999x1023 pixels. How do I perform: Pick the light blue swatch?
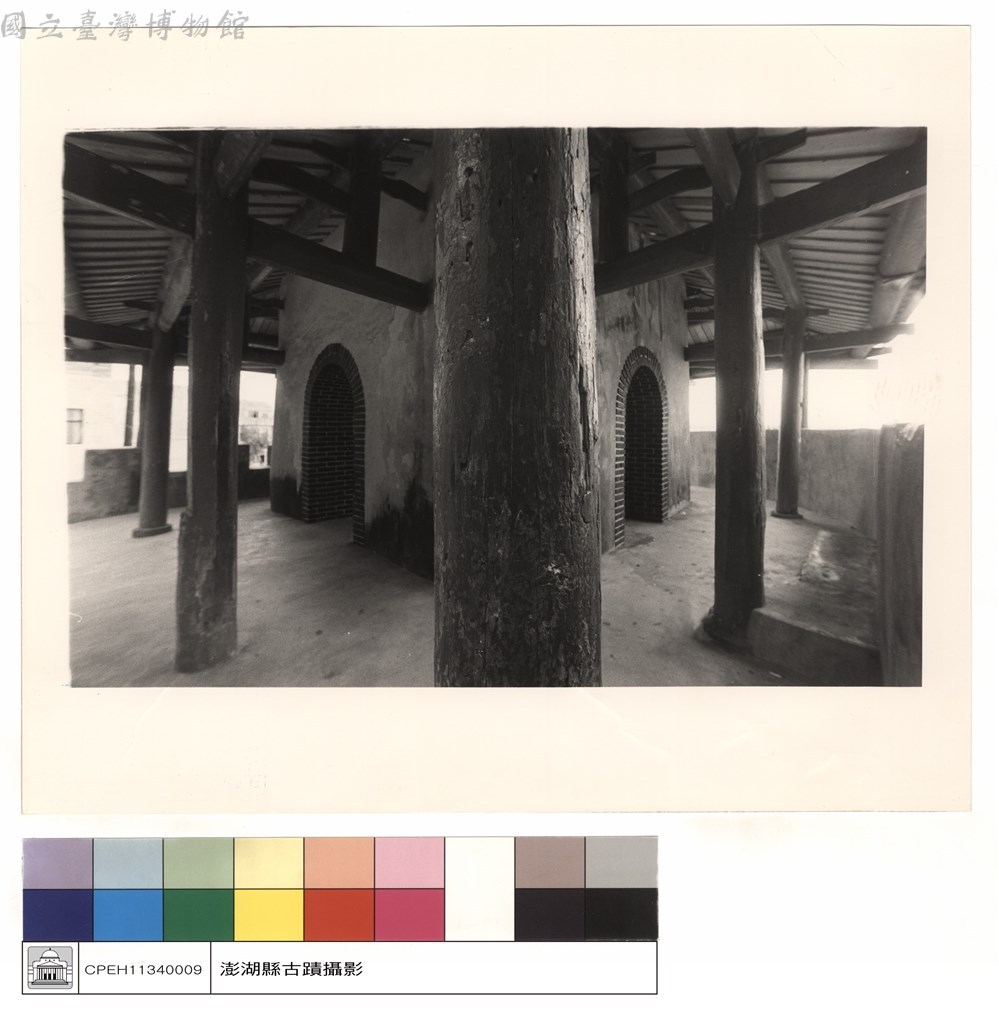pos(128,863)
